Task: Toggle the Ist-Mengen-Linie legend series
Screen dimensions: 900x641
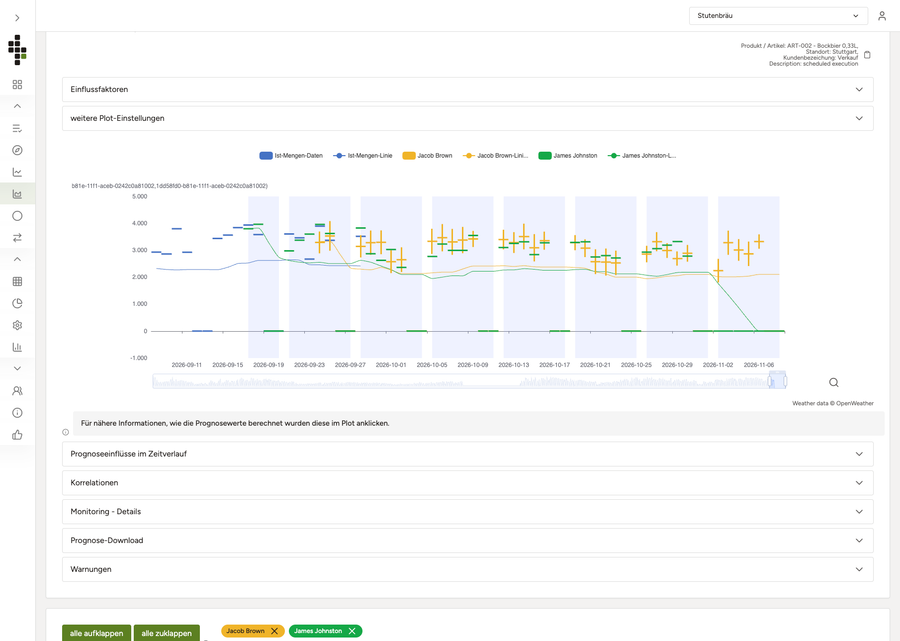Action: click(x=363, y=156)
